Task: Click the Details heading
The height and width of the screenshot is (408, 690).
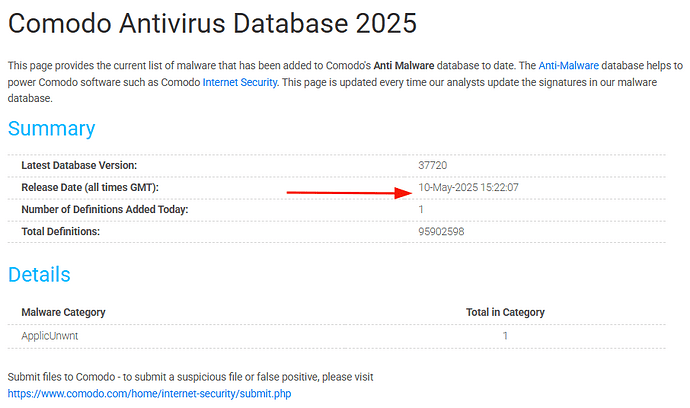Action: (x=39, y=275)
